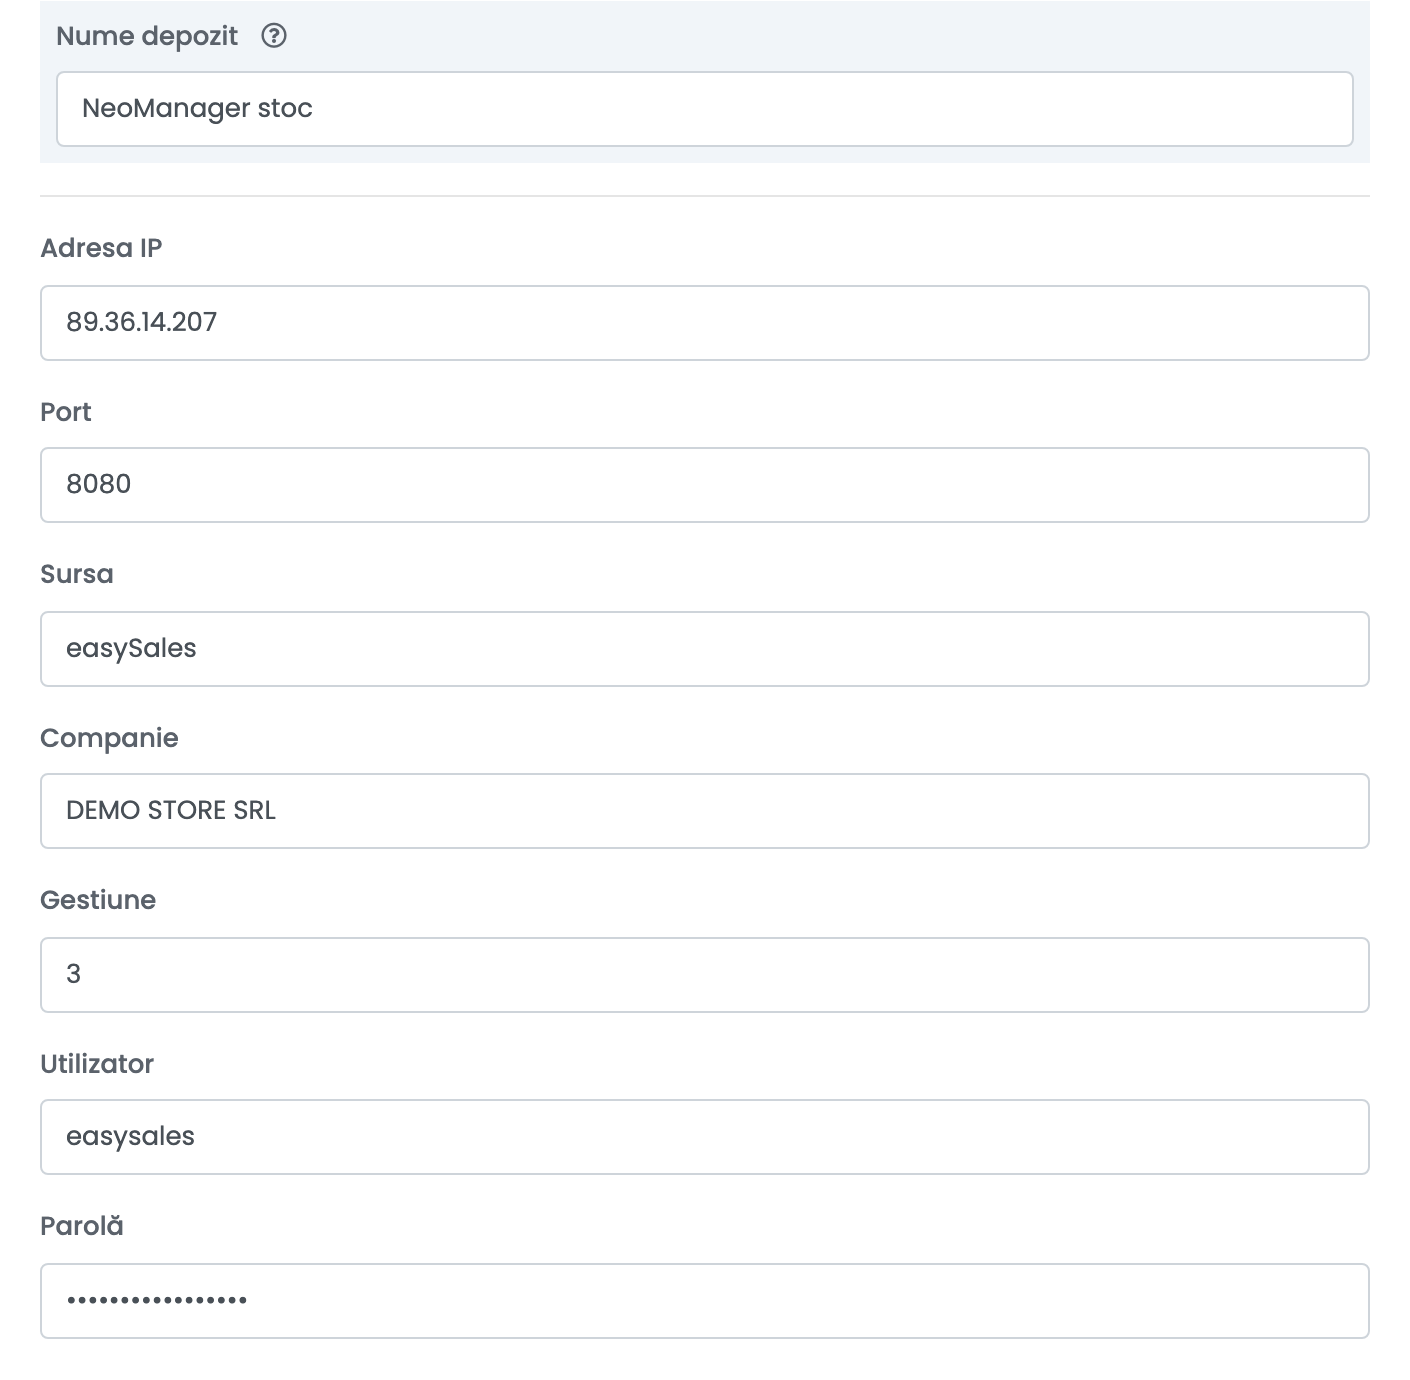Click the horizontal divider above Adresa IP

tap(705, 196)
